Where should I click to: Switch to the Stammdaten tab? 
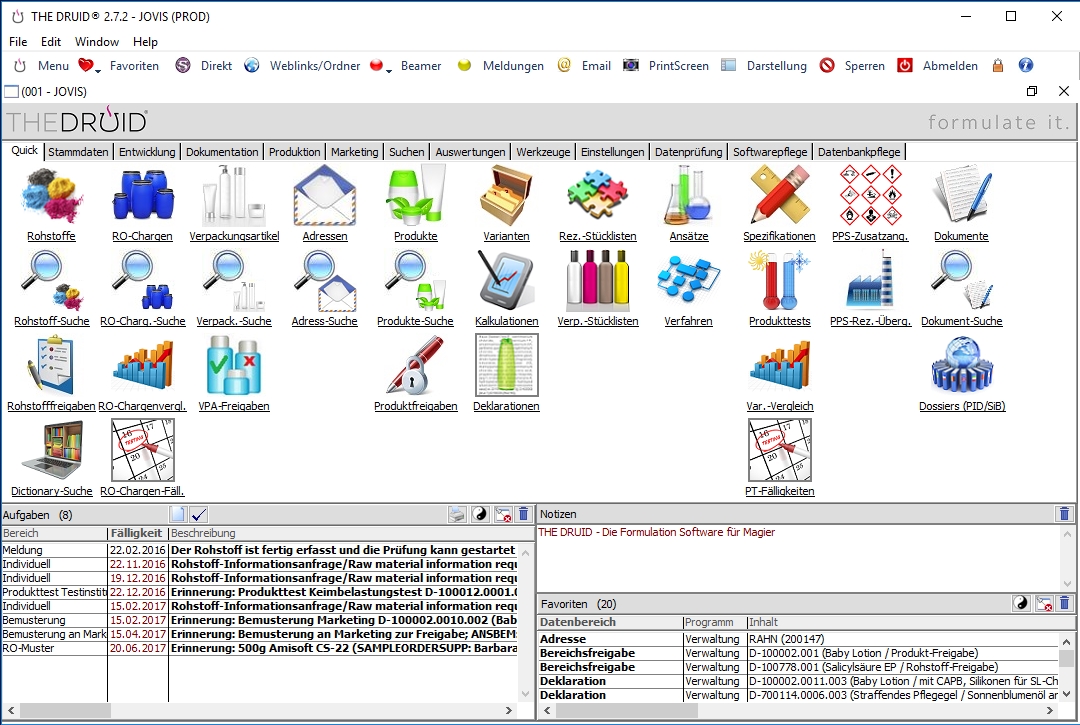78,152
